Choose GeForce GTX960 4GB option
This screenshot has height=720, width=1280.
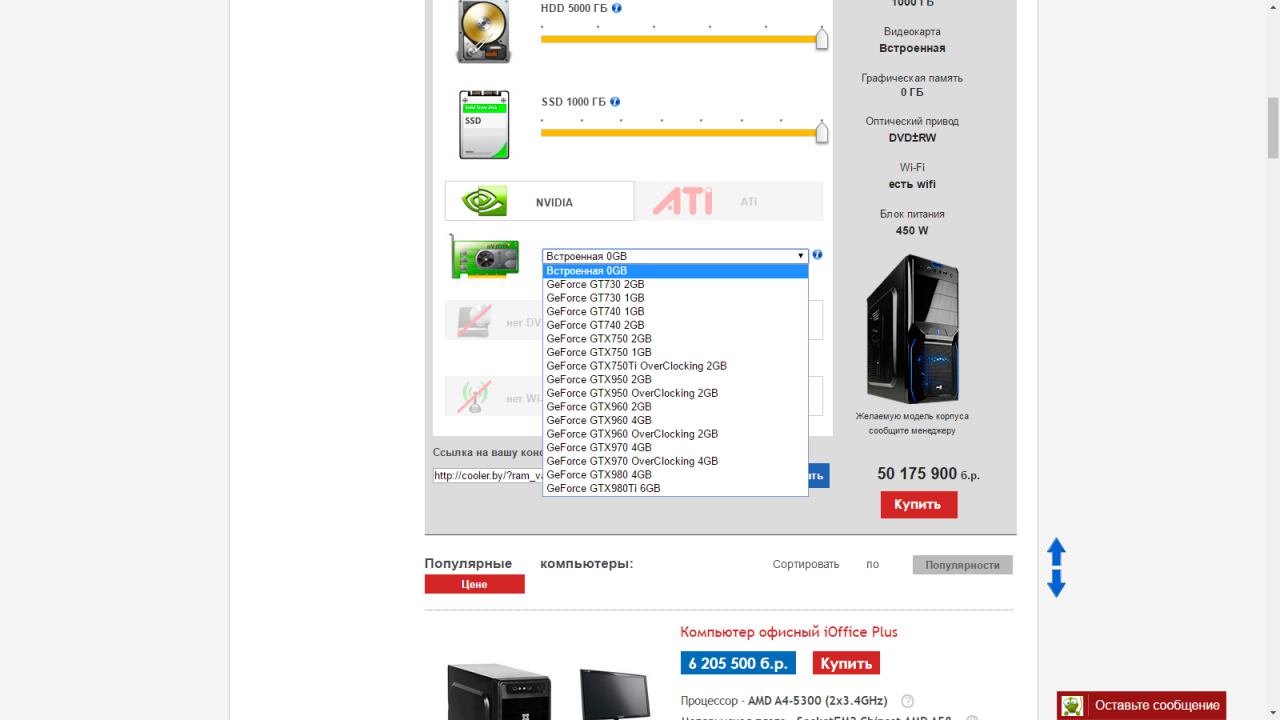pyautogui.click(x=675, y=420)
